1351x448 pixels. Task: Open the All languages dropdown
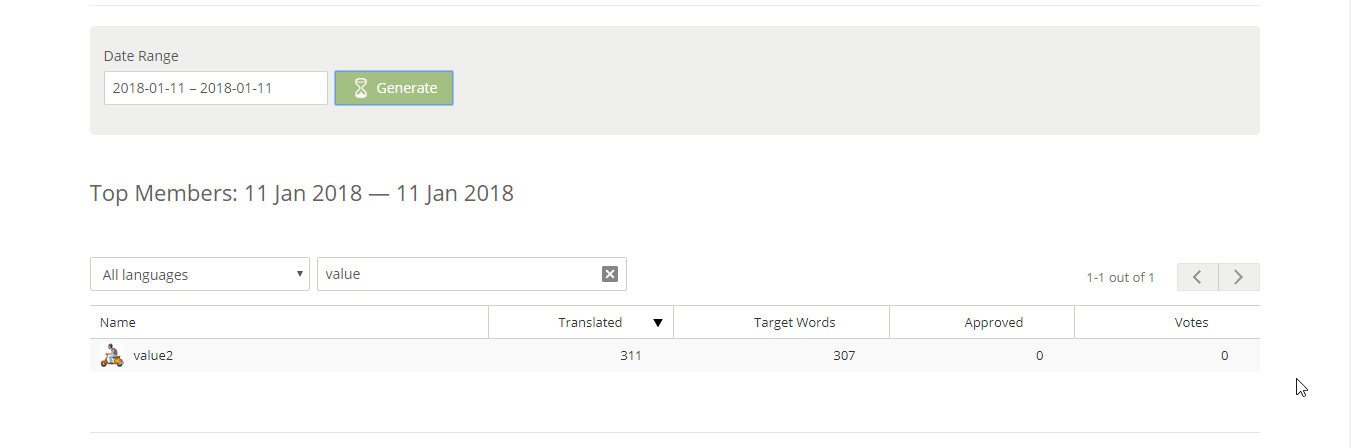pos(200,274)
